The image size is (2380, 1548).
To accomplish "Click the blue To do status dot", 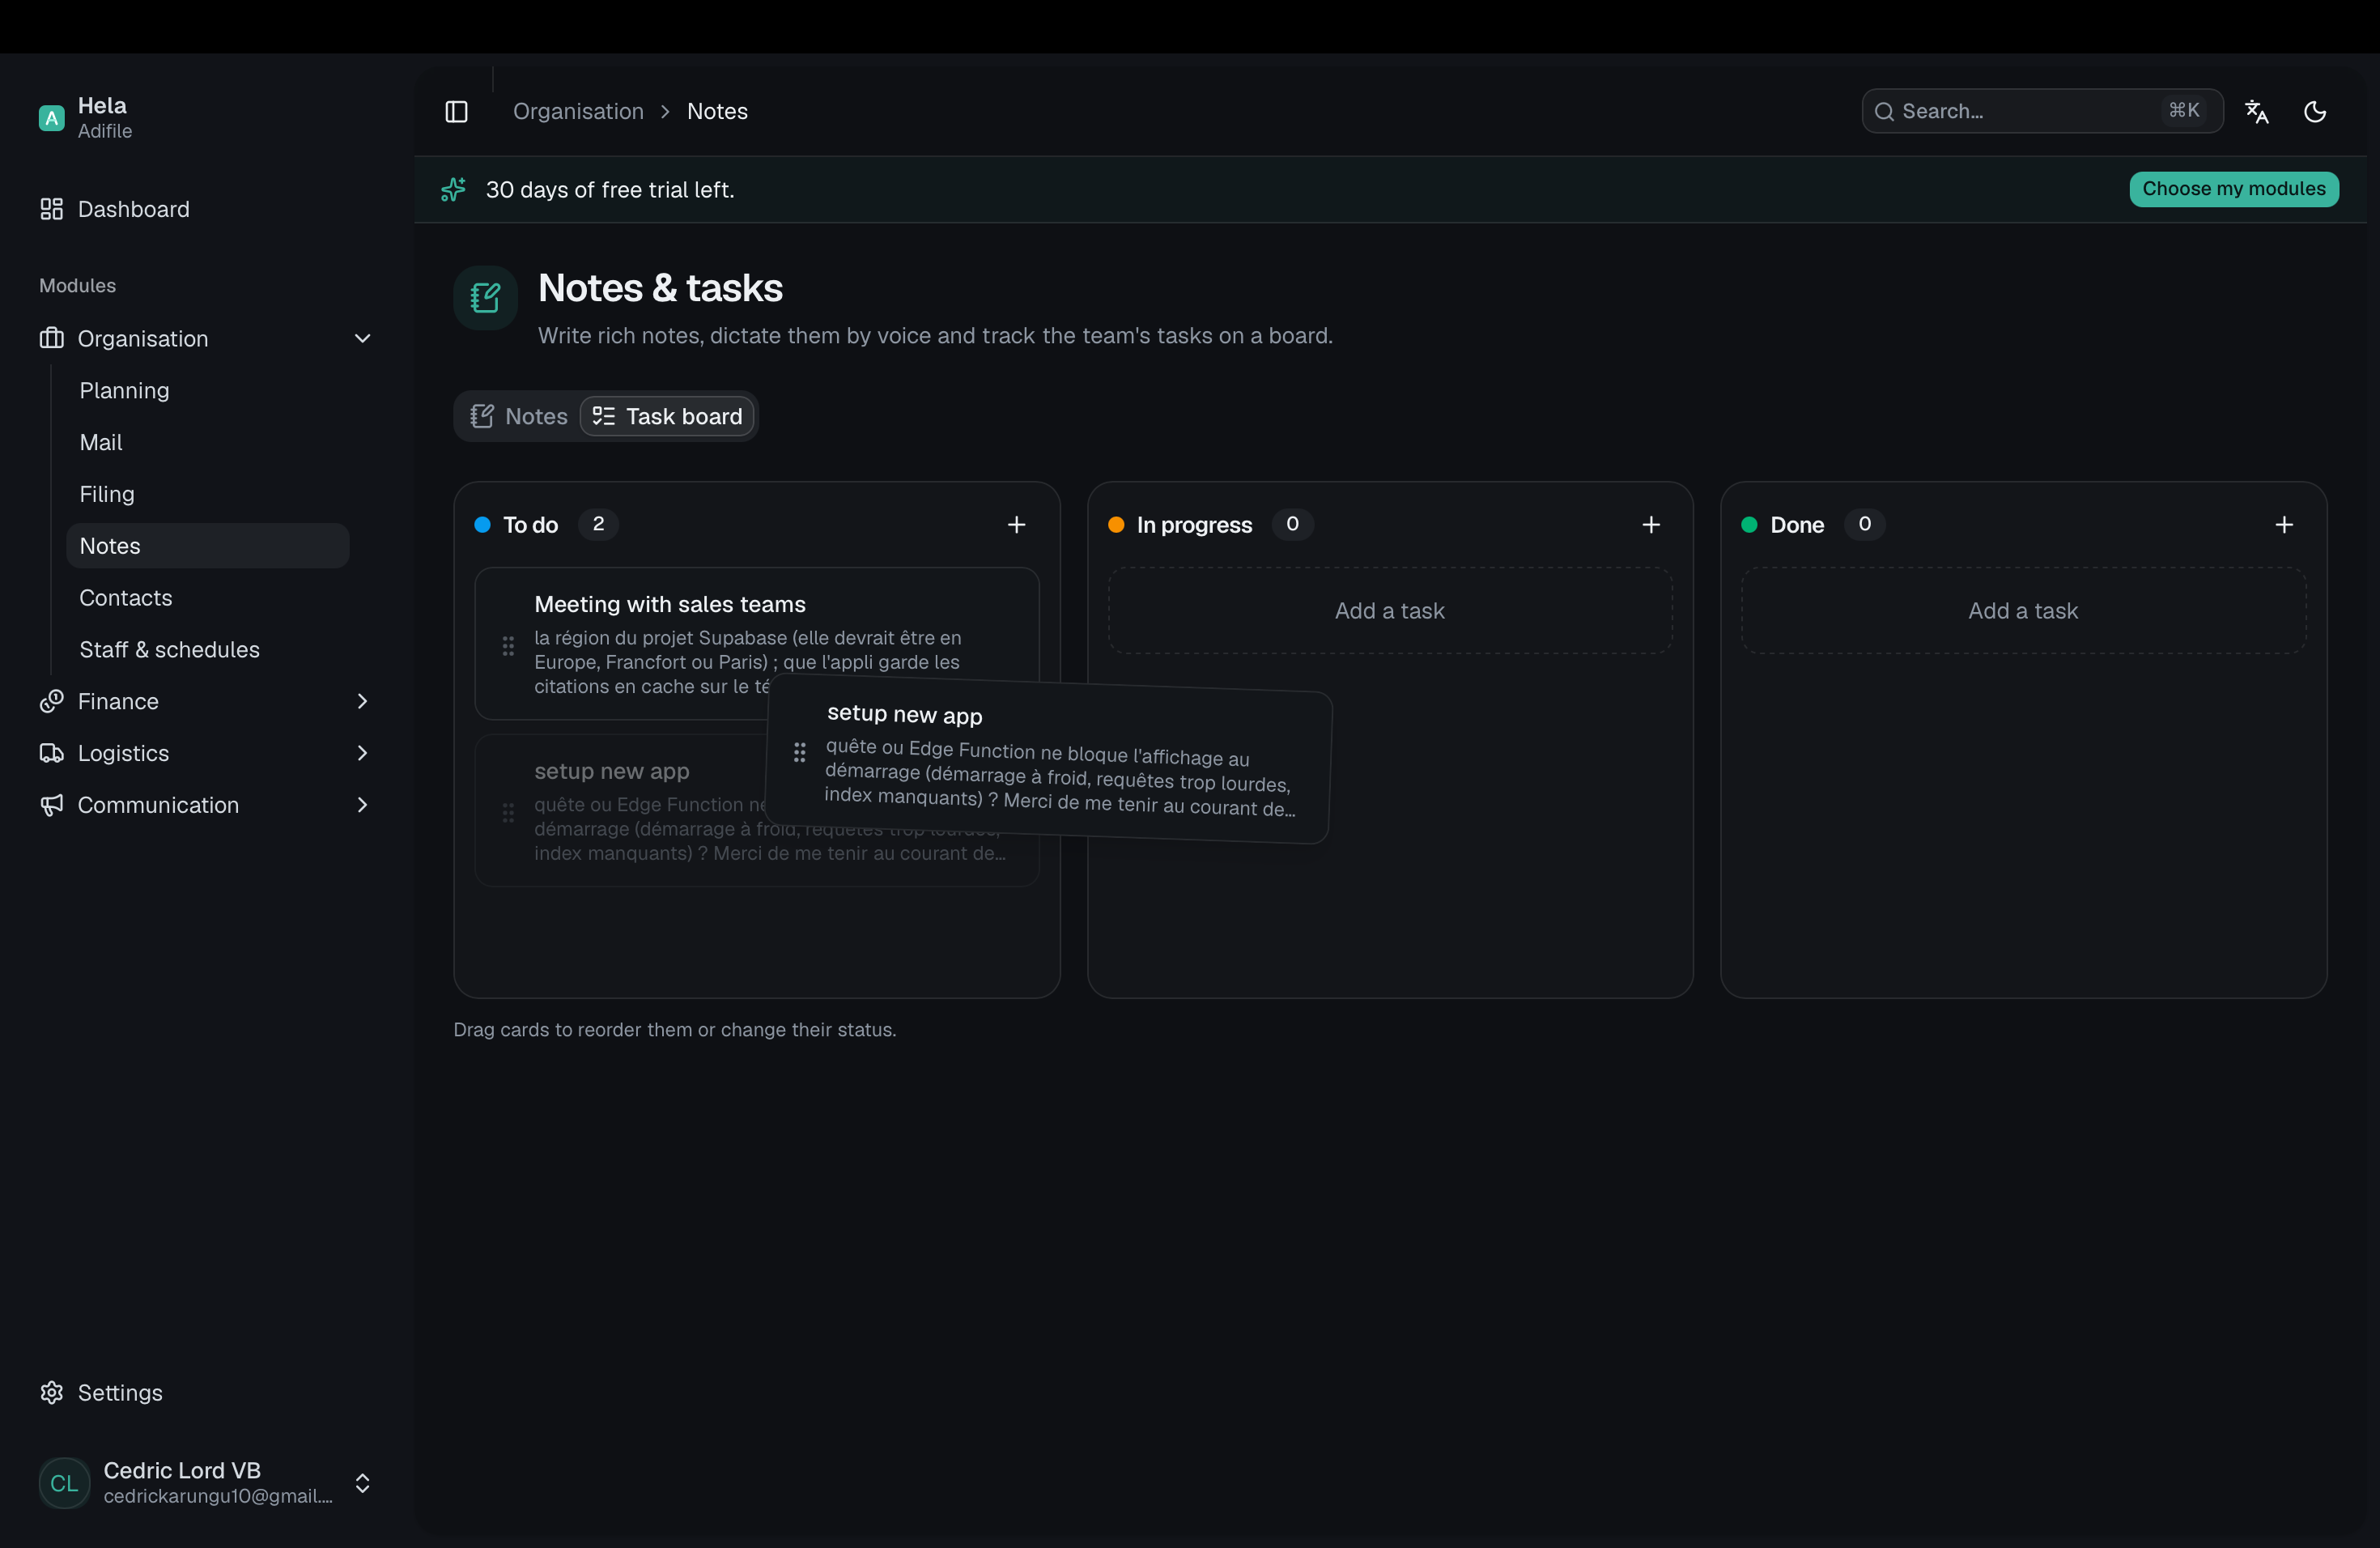I will tap(482, 525).
